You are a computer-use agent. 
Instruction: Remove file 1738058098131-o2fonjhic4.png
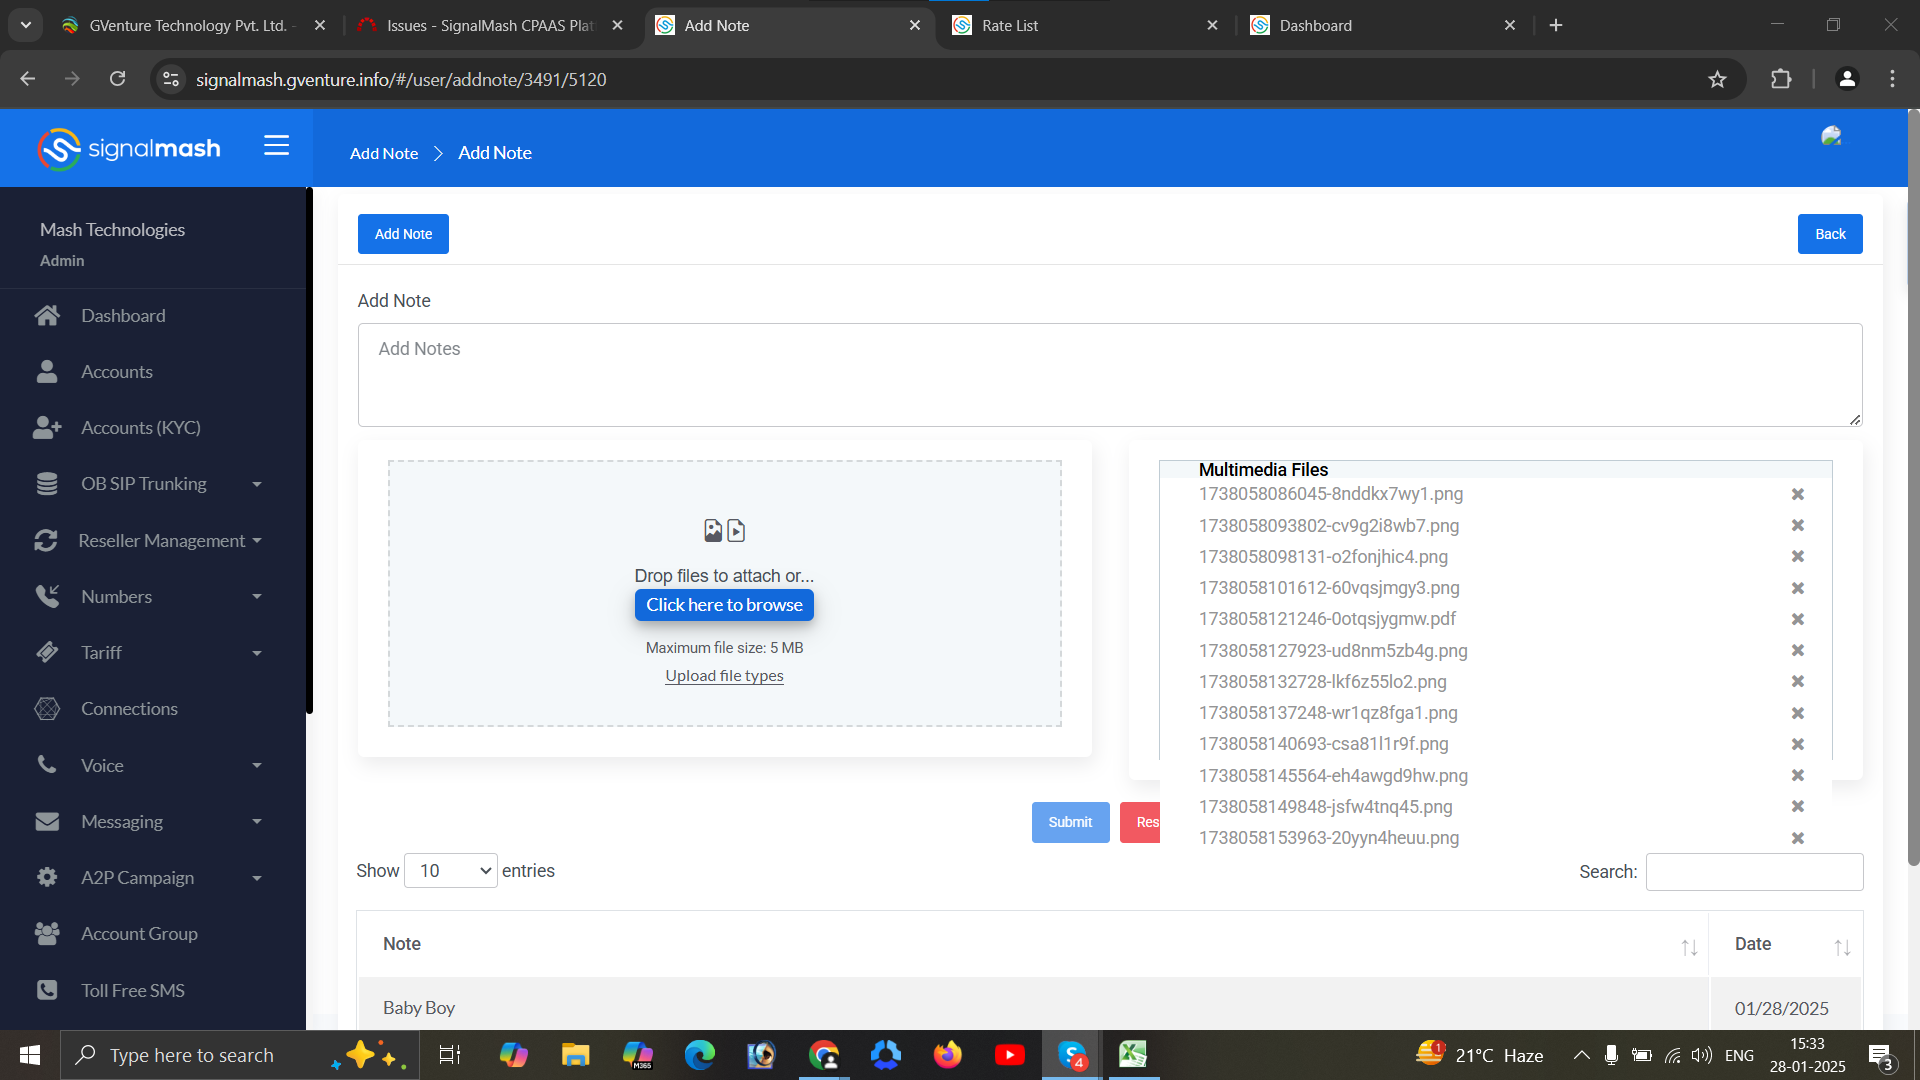pyautogui.click(x=1797, y=556)
